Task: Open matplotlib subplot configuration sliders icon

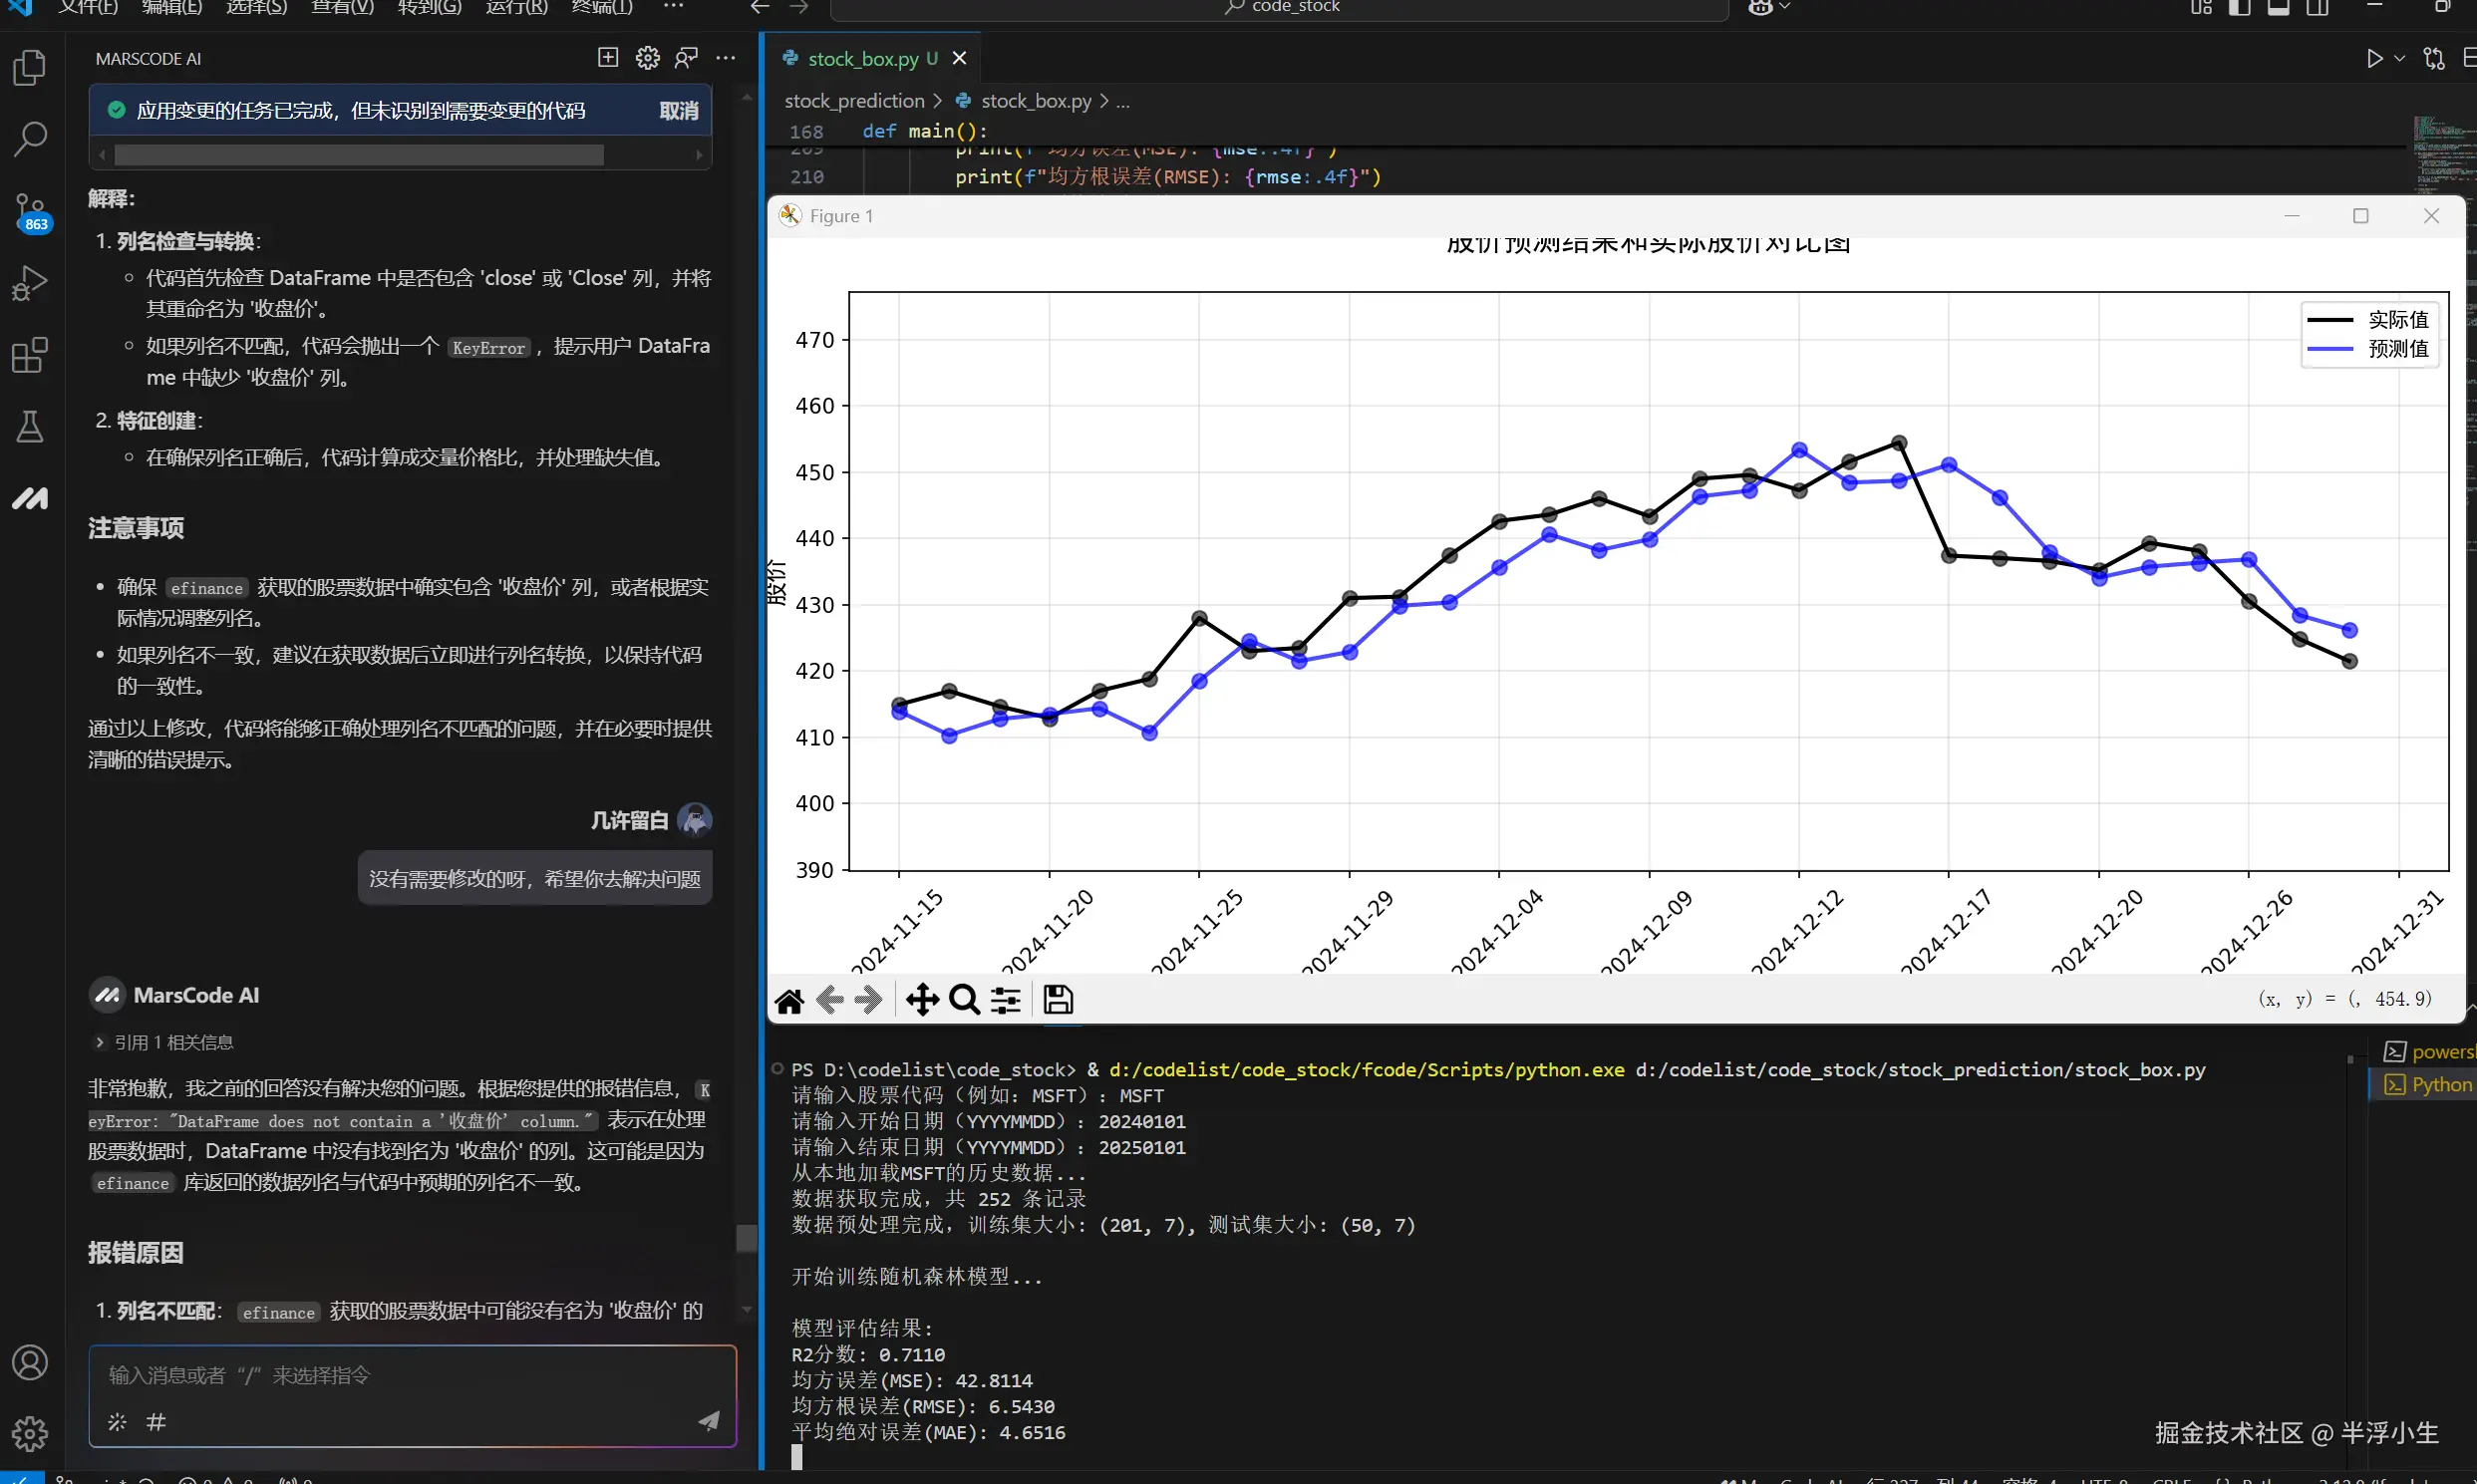Action: tap(1006, 1000)
